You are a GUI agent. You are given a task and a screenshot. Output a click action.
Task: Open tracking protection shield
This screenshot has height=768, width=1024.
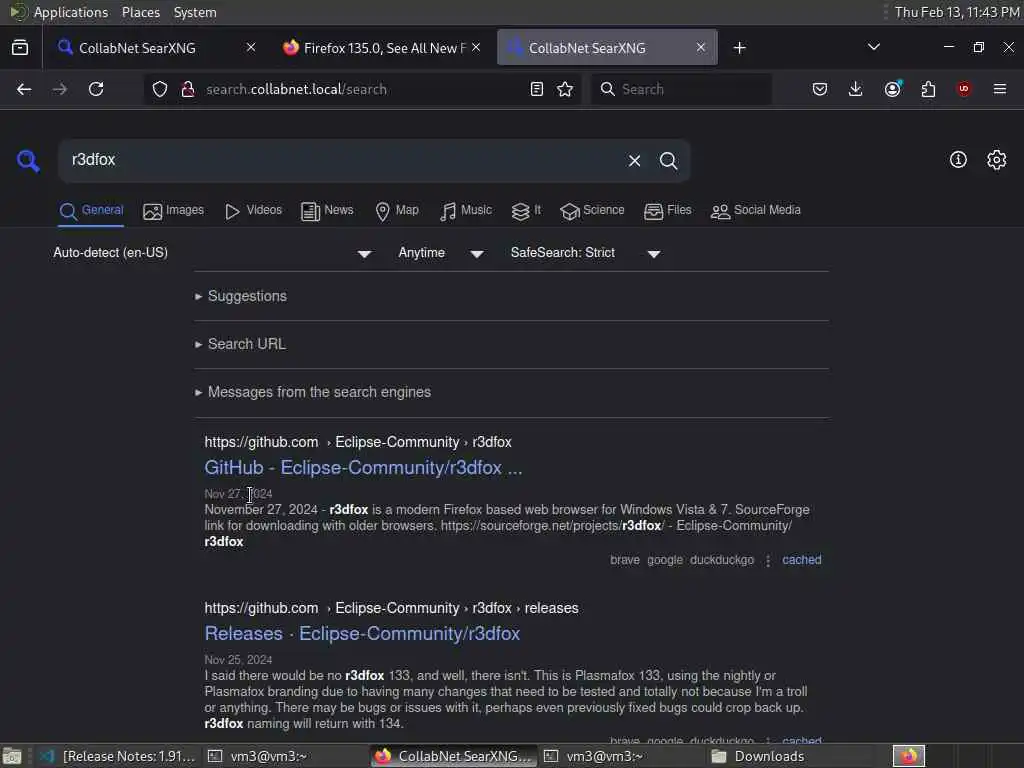[160, 89]
